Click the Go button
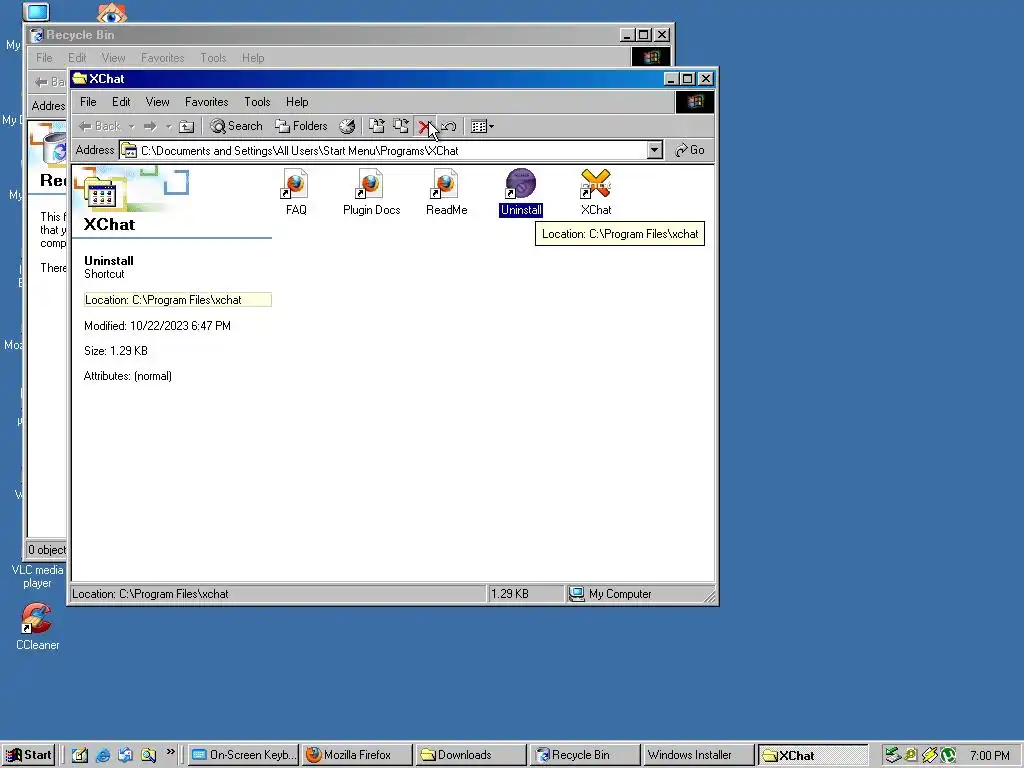 (690, 150)
